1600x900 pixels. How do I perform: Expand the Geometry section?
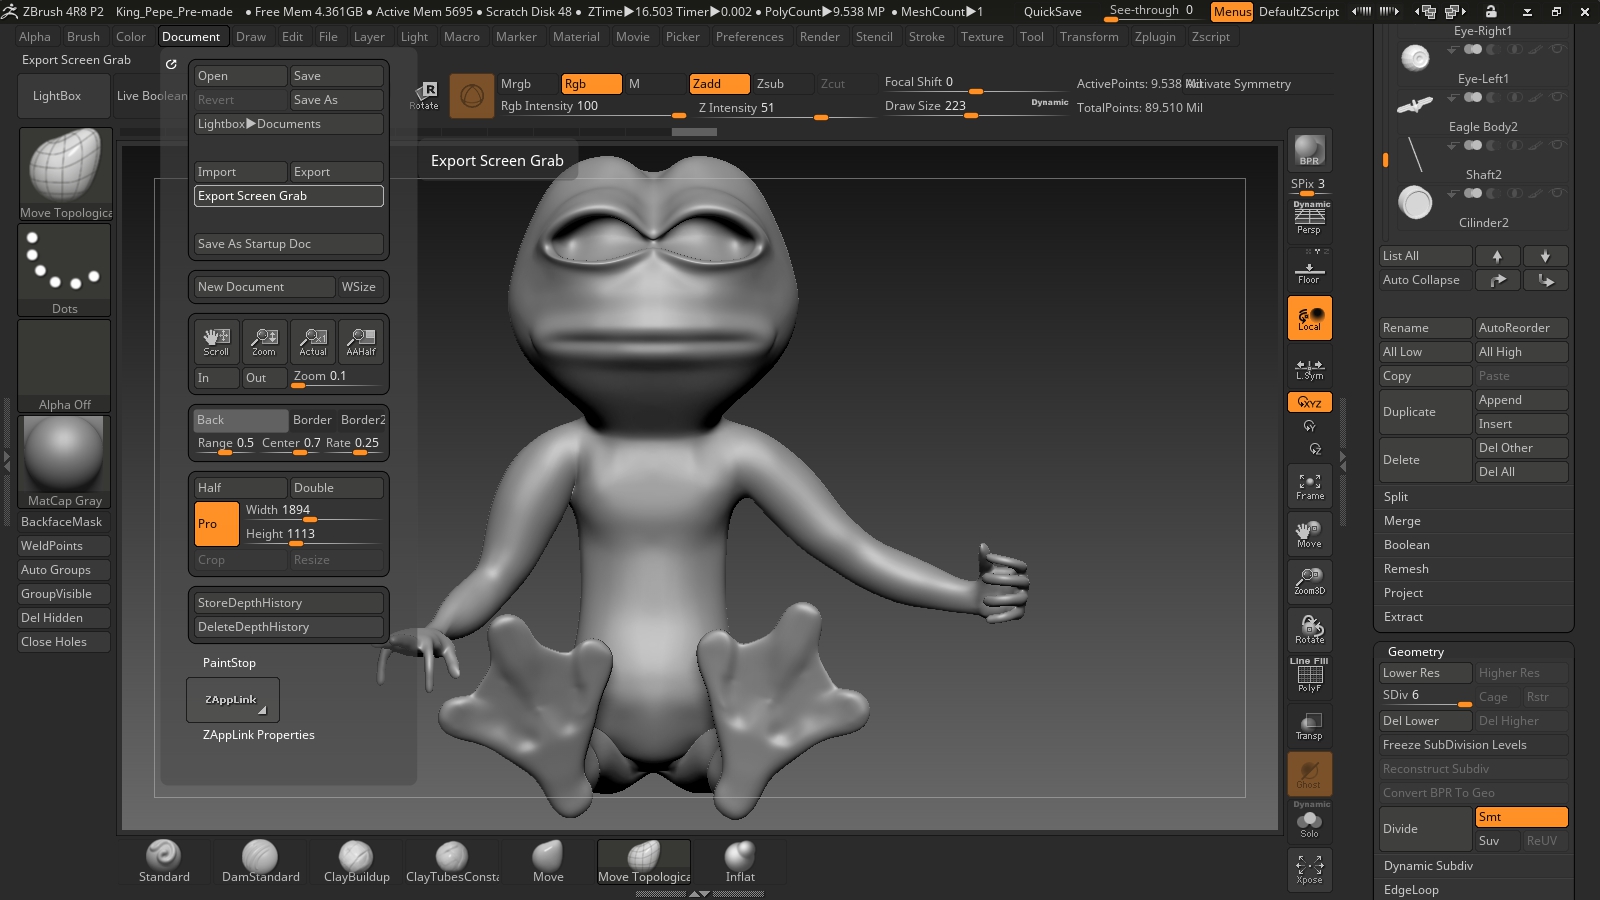1416,652
